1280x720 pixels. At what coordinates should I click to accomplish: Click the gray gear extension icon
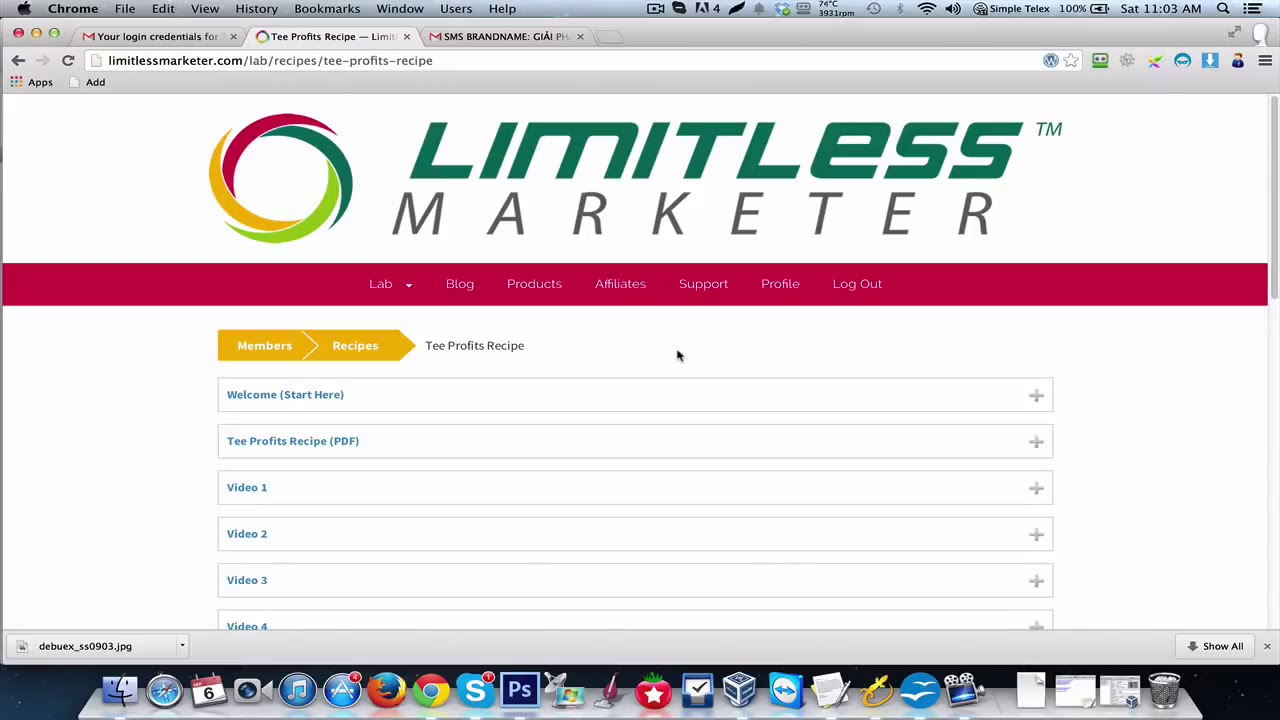pos(1127,61)
